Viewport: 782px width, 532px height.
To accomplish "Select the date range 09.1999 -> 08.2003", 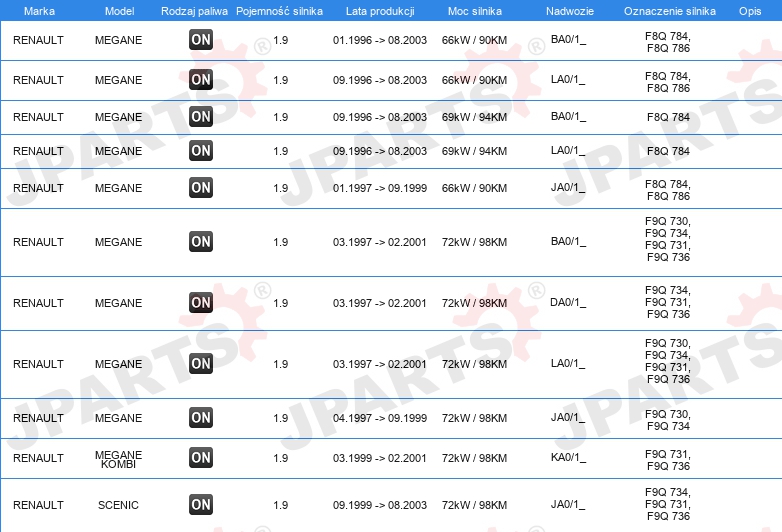I will click(x=380, y=505).
